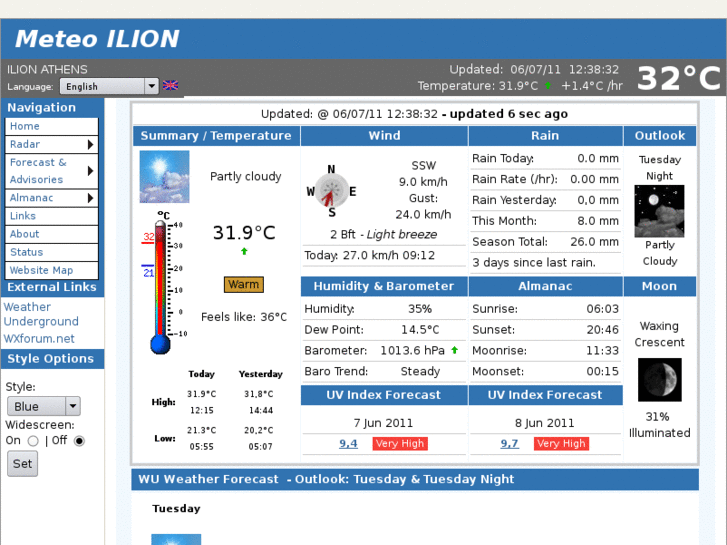Click Meteo ILION site title

[x=97, y=39]
